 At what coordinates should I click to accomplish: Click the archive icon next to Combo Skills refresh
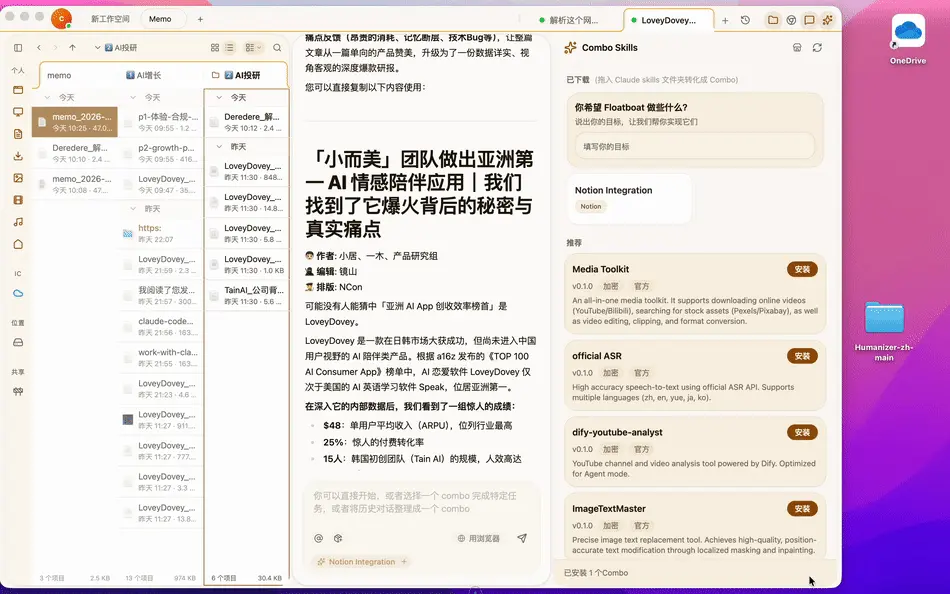797,47
